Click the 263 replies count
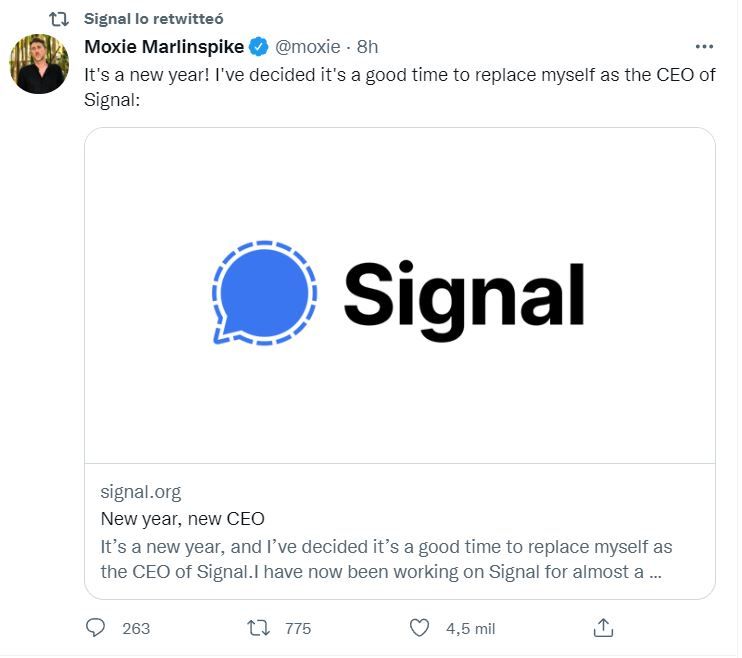742x658 pixels. pos(135,628)
